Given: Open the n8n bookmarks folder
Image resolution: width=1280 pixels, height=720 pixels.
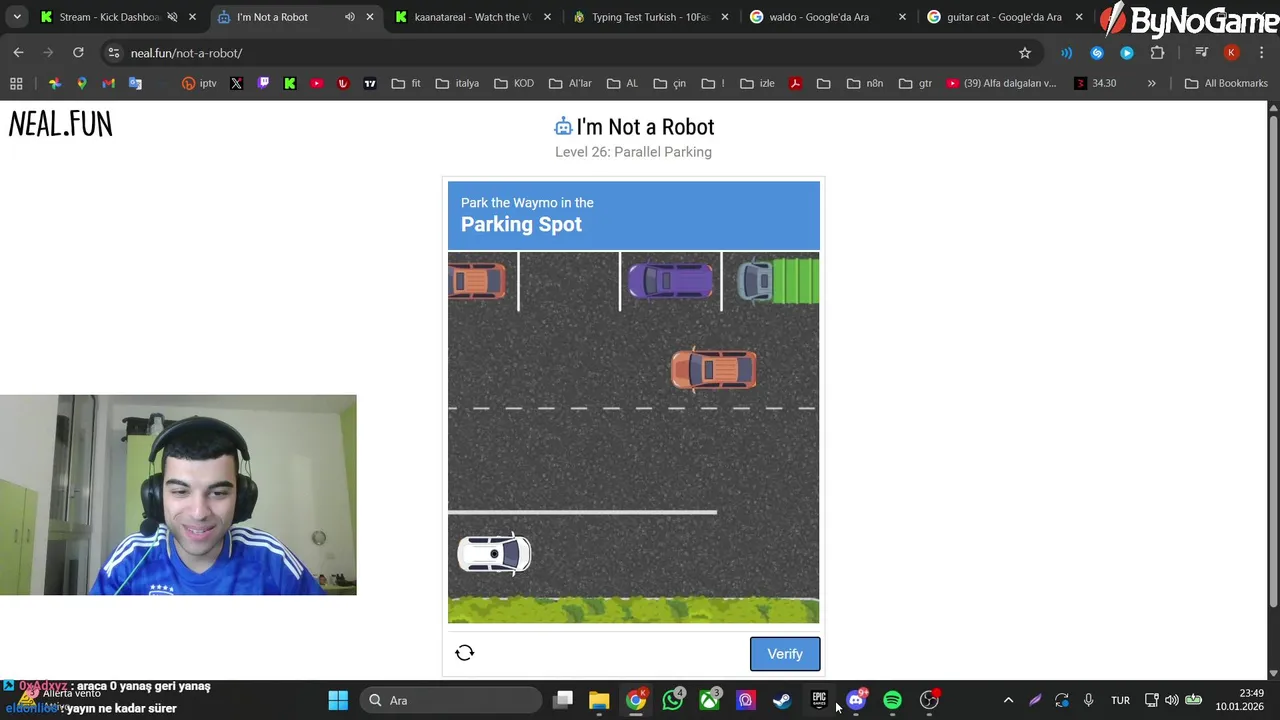Looking at the screenshot, I should pos(865,83).
